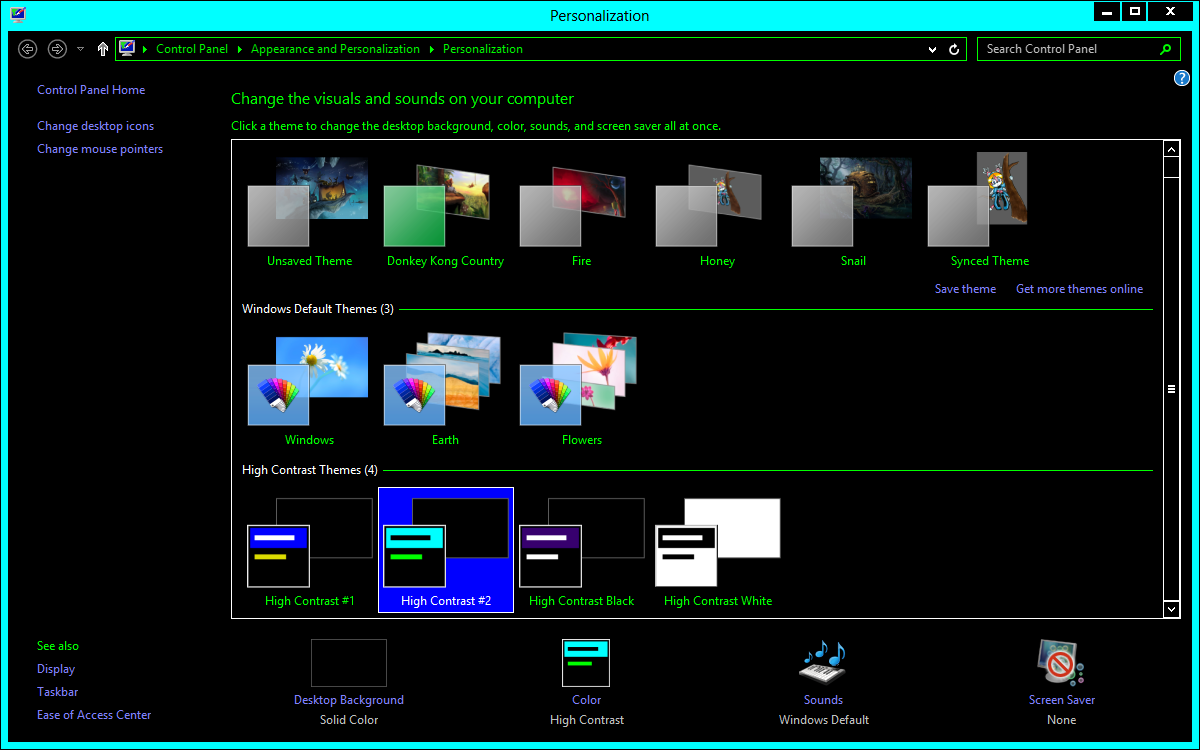Image resolution: width=1200 pixels, height=750 pixels.
Task: Expand the Control Panel breadcrumb arrow
Action: tap(239, 49)
